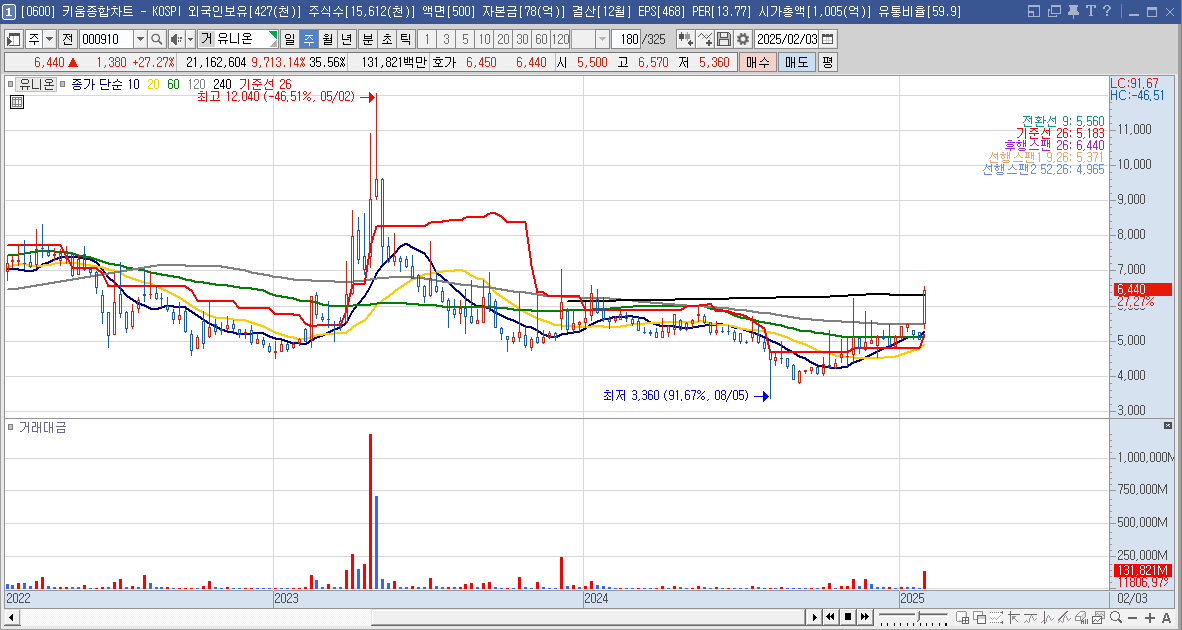Click the magnifier zoom icon in bottom bar
1182x630 pixels.
coord(1116,617)
